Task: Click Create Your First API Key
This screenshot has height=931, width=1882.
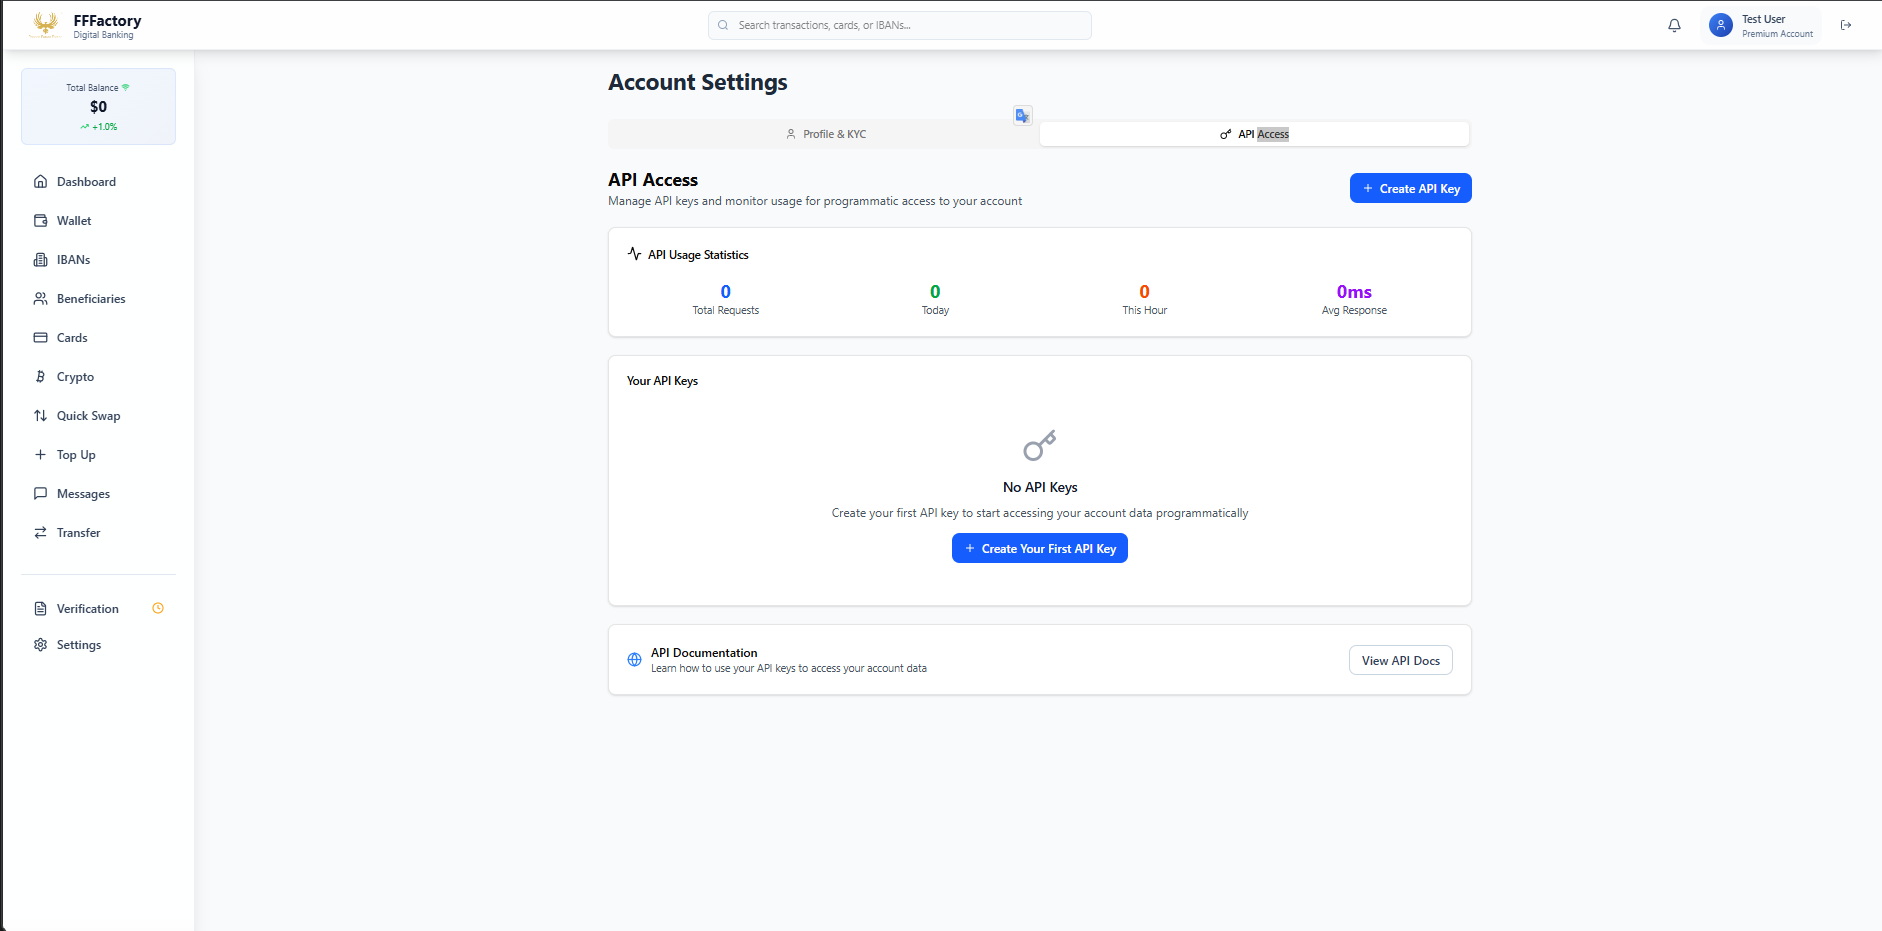Action: coord(1039,549)
